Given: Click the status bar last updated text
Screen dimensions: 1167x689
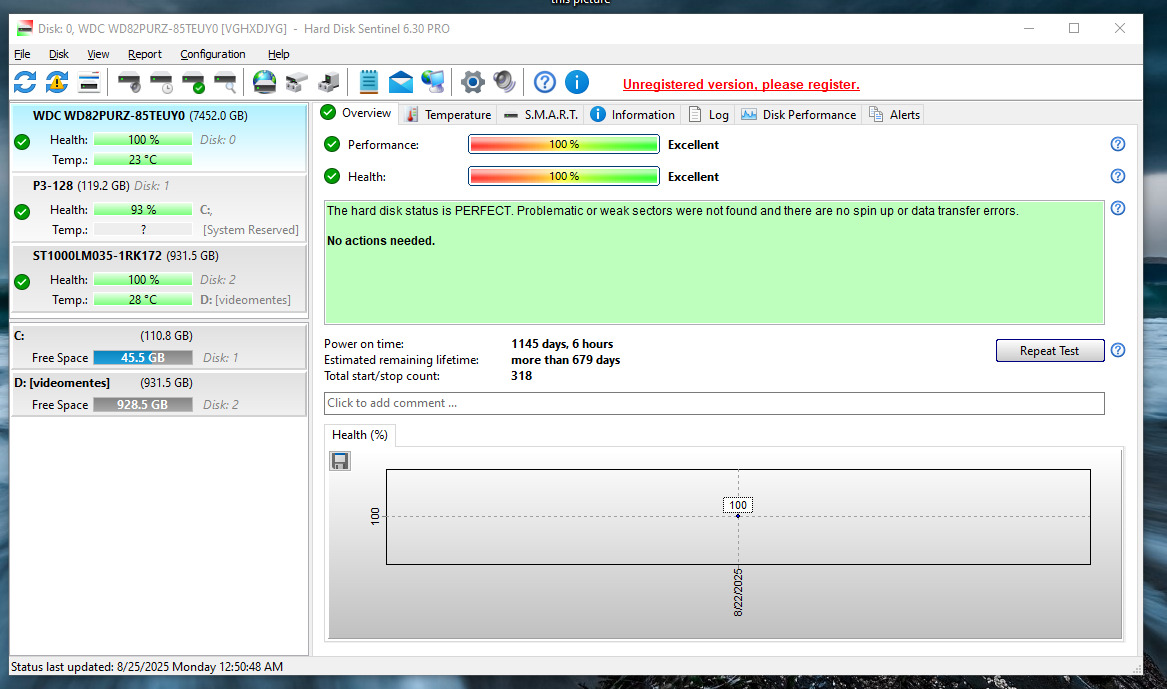Looking at the screenshot, I should tap(147, 667).
